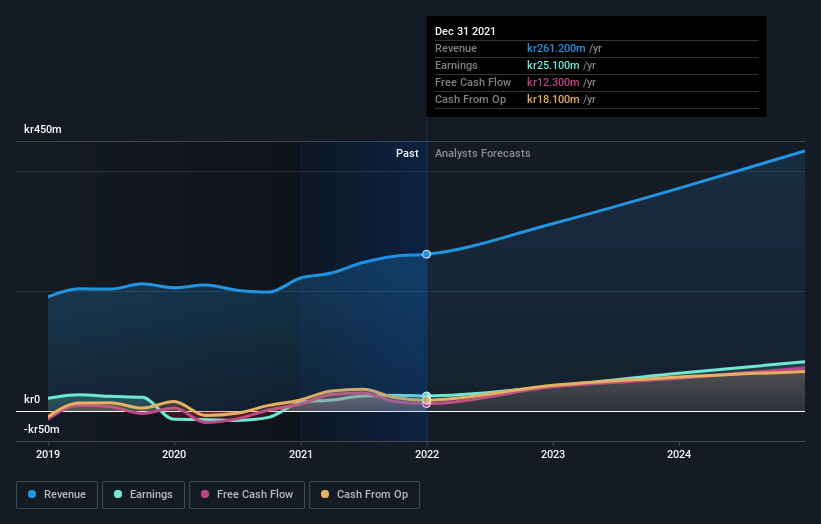Click the Earnings row label in tooltip
The image size is (821, 524).
coord(456,65)
